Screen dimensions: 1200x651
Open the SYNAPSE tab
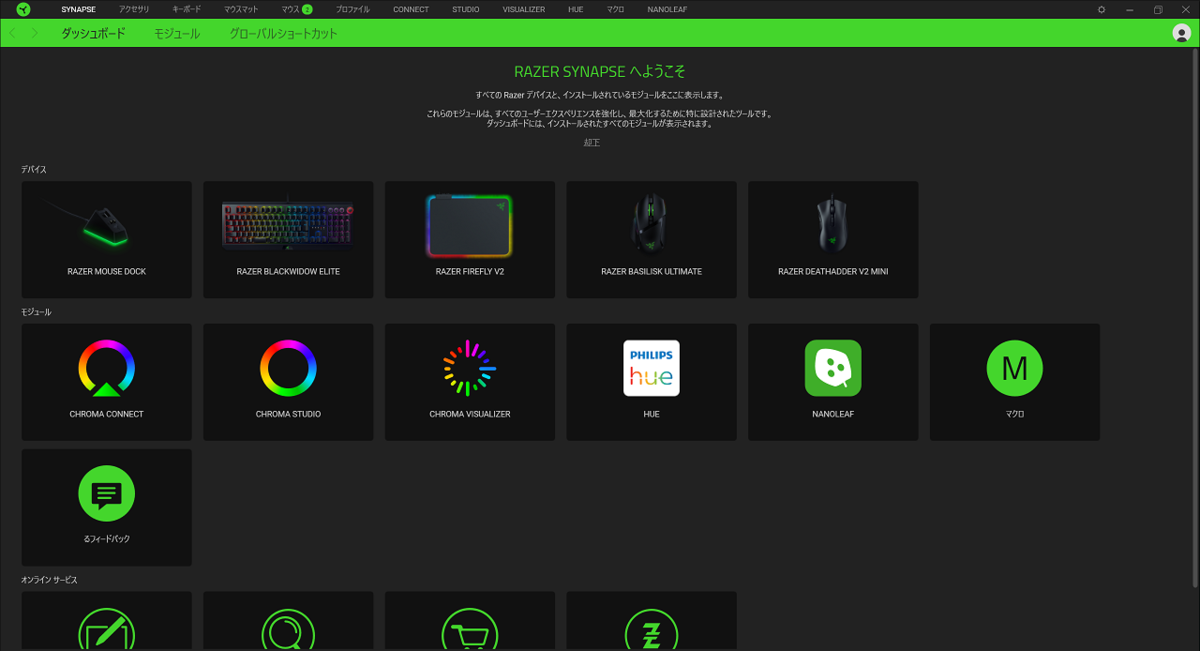[79, 9]
